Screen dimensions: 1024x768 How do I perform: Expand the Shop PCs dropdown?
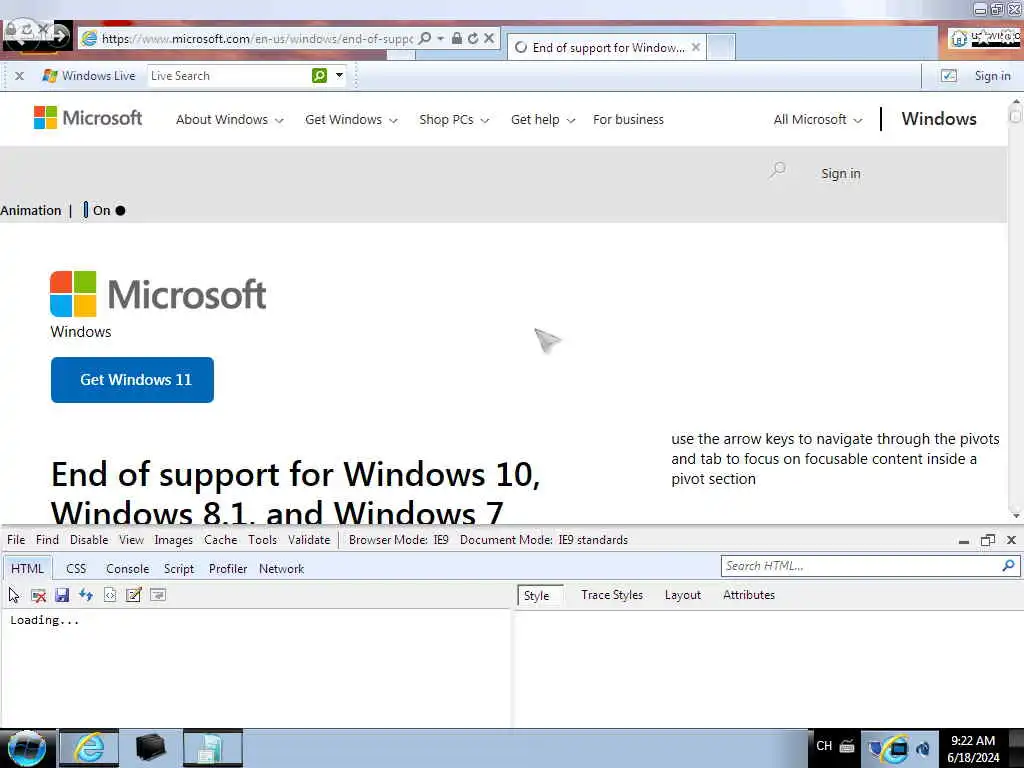454,120
